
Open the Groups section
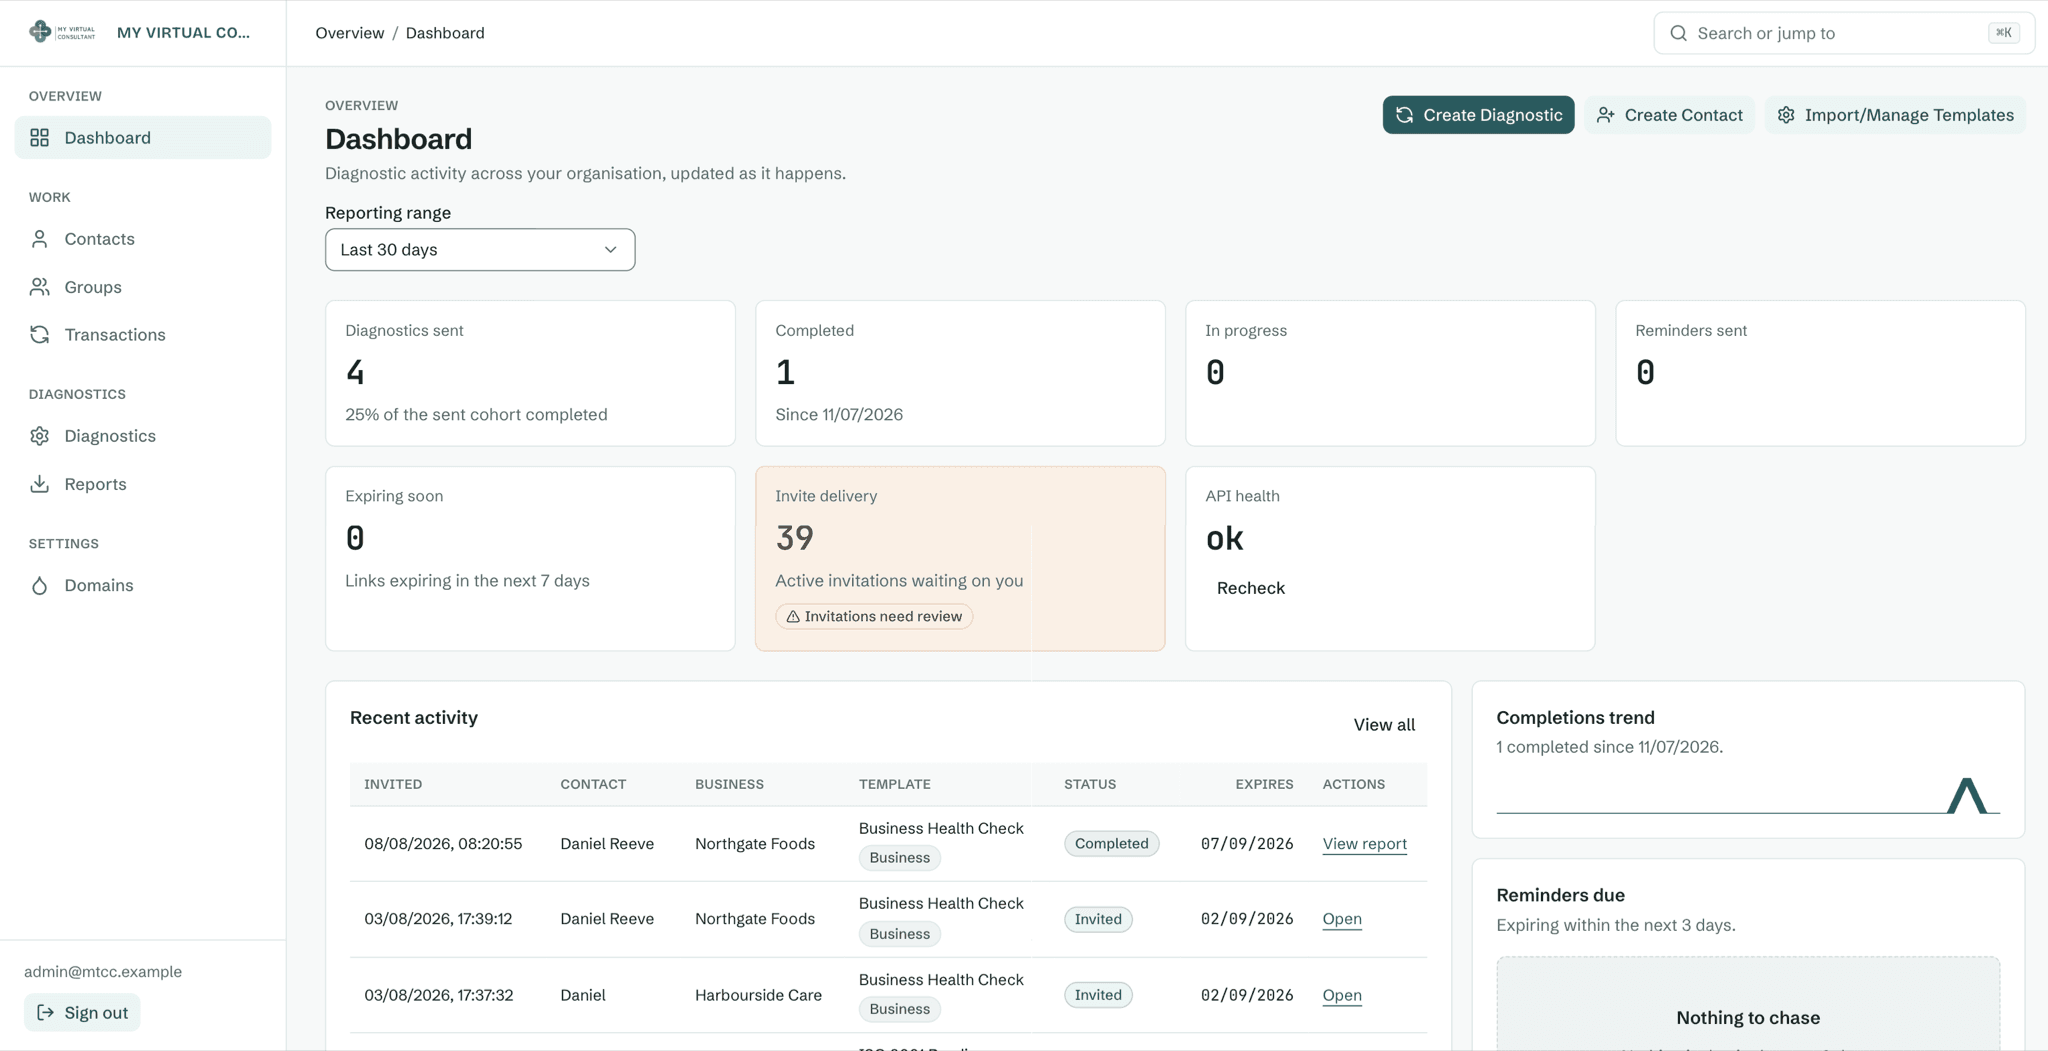coord(143,287)
